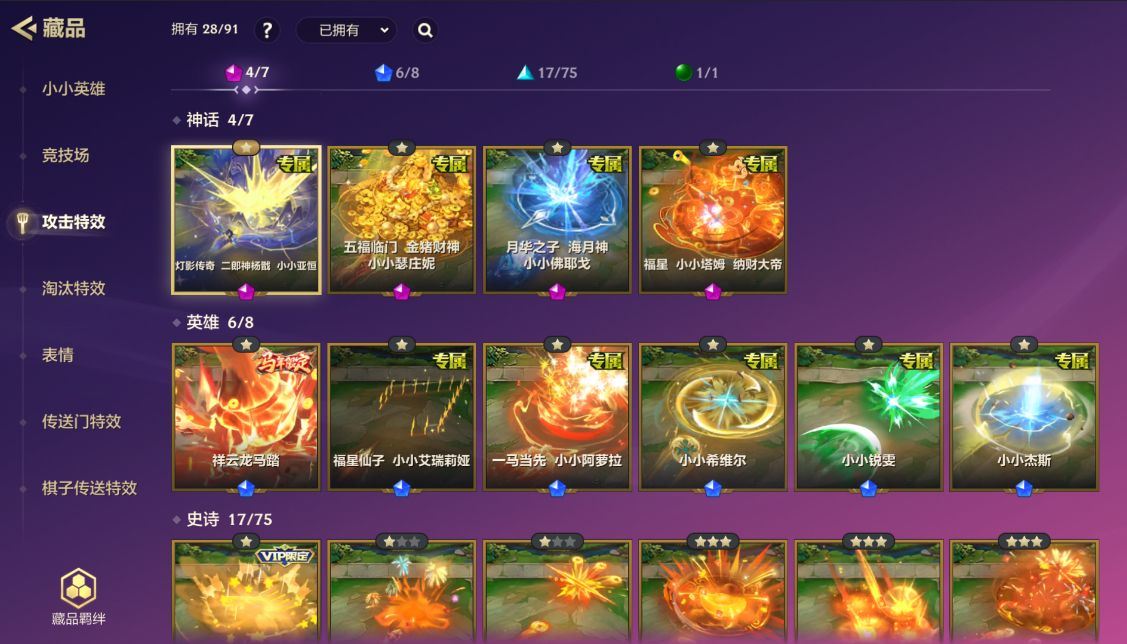The image size is (1127, 644).
Task: Select the cyan triangle 17/75 filter
Action: click(x=547, y=73)
